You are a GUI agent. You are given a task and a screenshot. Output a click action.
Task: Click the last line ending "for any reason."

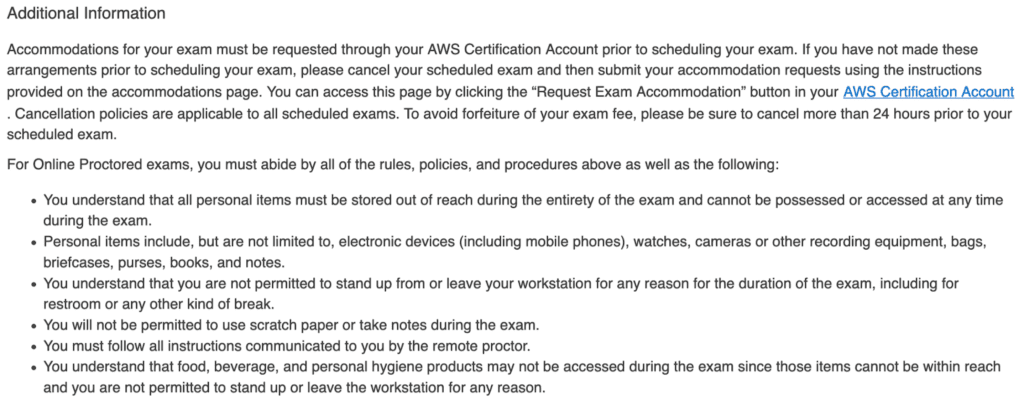tap(294, 388)
